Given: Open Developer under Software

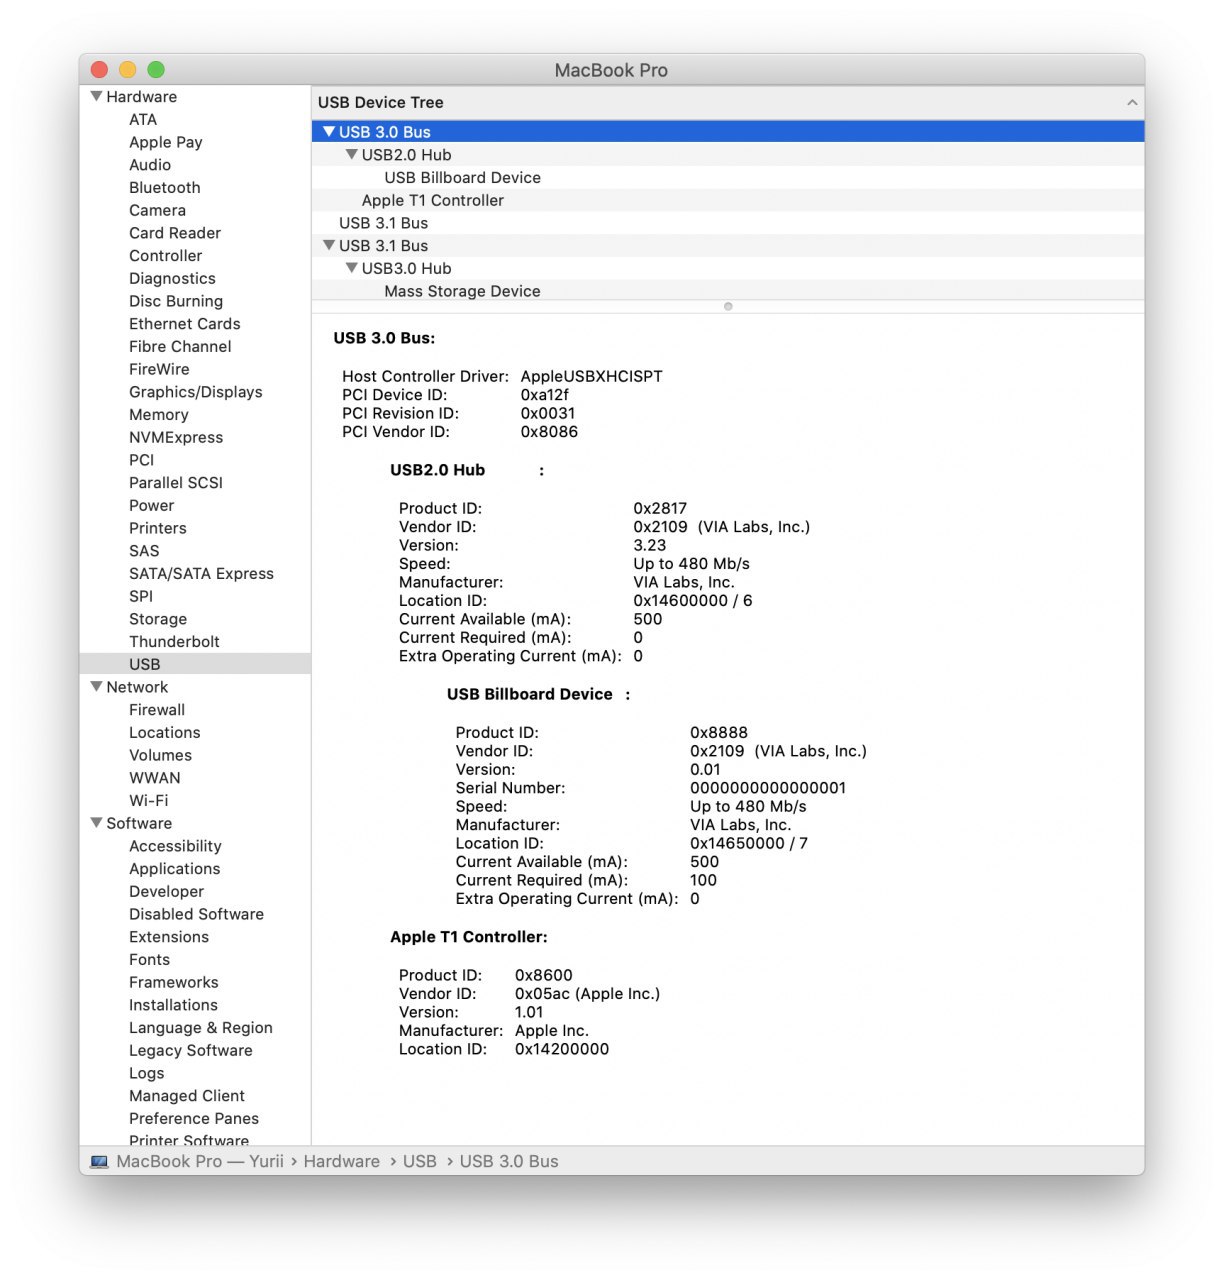Looking at the screenshot, I should [x=166, y=892].
